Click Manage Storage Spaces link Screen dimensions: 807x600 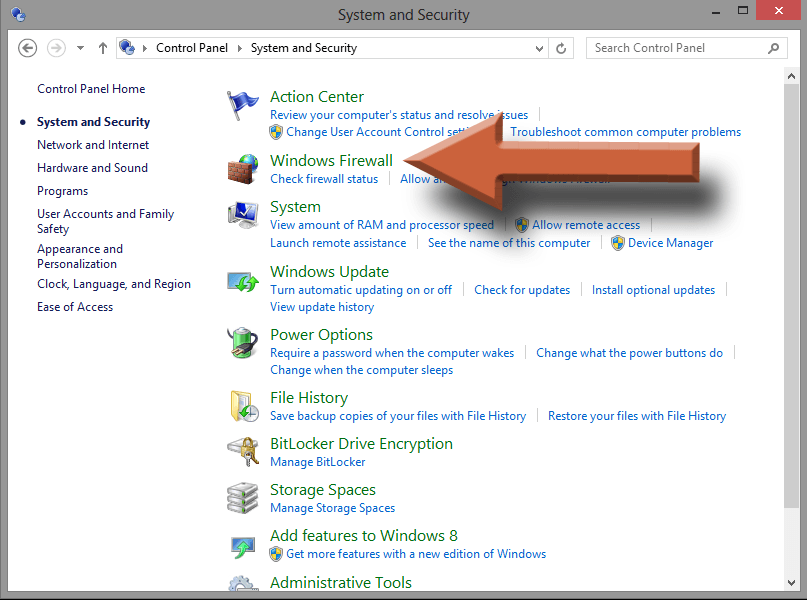[332, 508]
